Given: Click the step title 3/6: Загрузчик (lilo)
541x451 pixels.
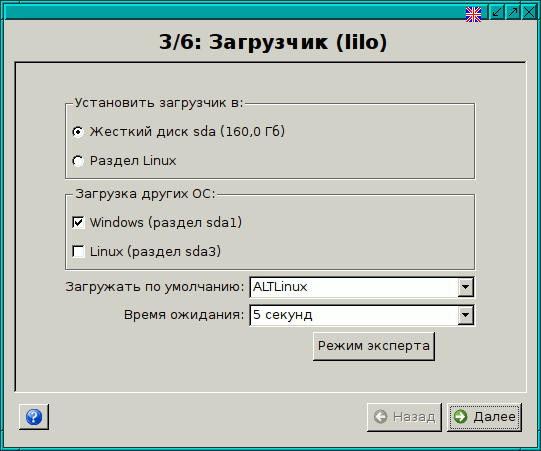Looking at the screenshot, I should [x=273, y=42].
